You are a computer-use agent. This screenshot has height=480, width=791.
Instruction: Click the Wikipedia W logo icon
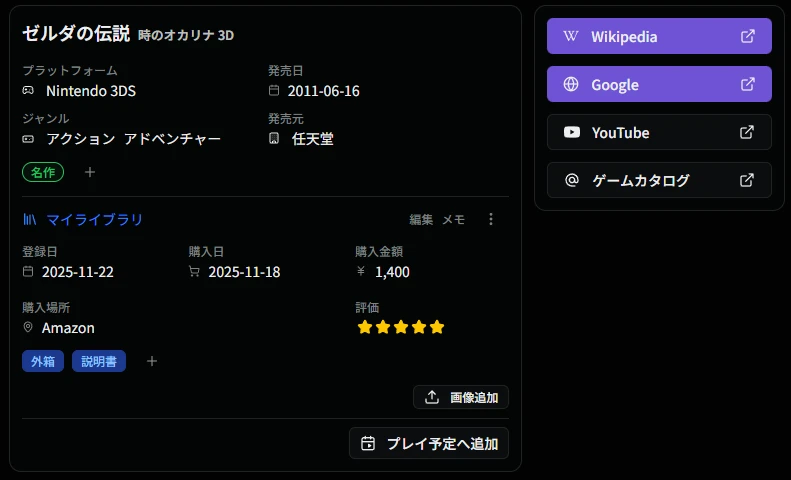(x=571, y=36)
